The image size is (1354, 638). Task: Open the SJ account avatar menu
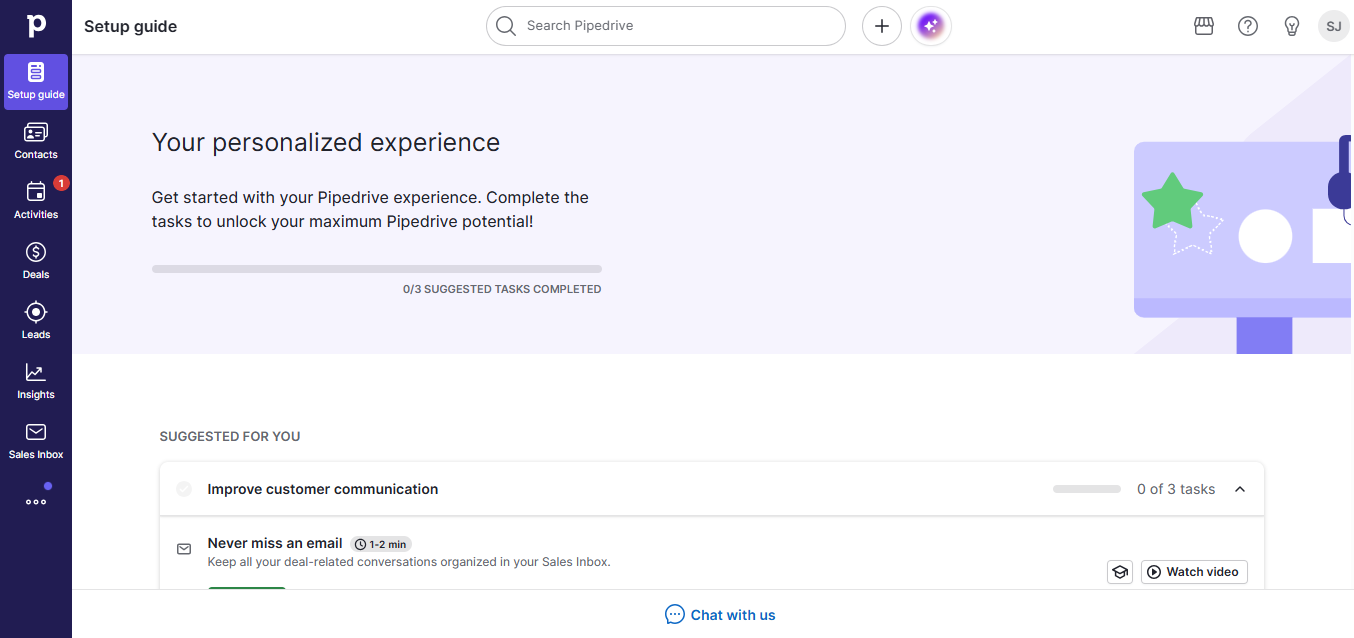coord(1334,26)
